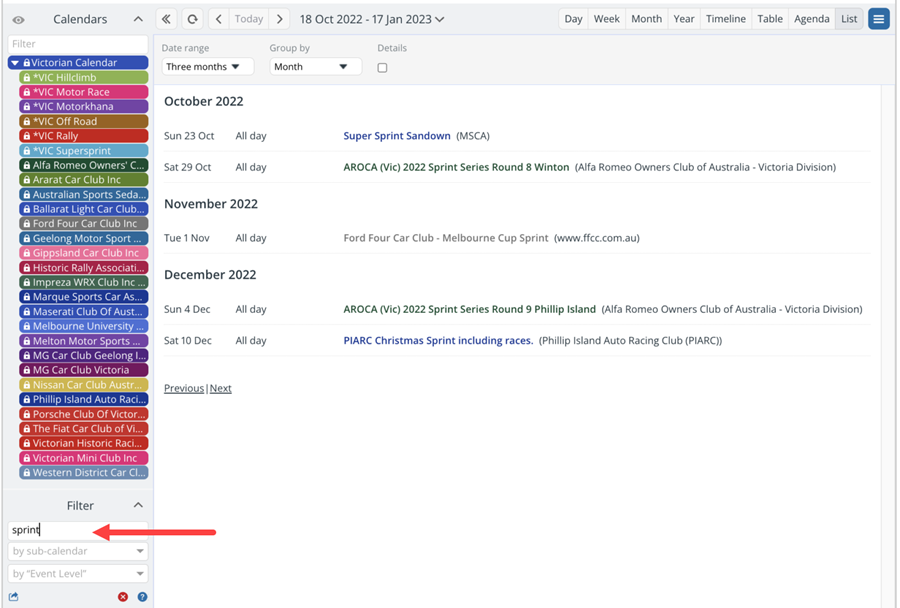Click the text filter field containing sprint
This screenshot has width=900, height=608.
78,530
